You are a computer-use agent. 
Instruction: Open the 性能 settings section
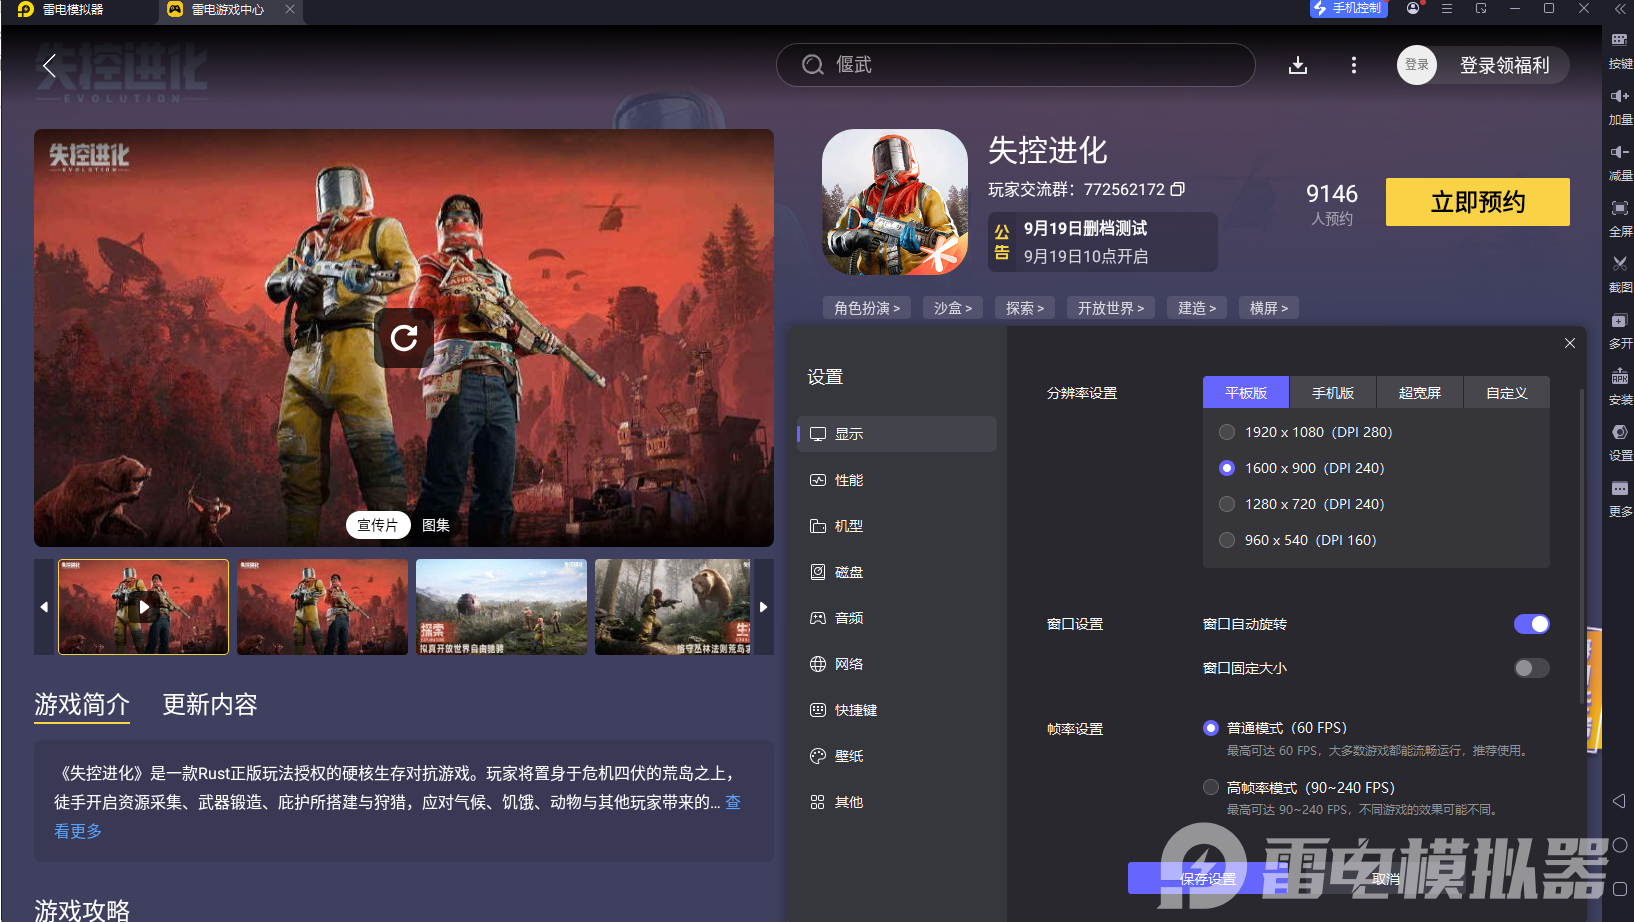coord(897,480)
